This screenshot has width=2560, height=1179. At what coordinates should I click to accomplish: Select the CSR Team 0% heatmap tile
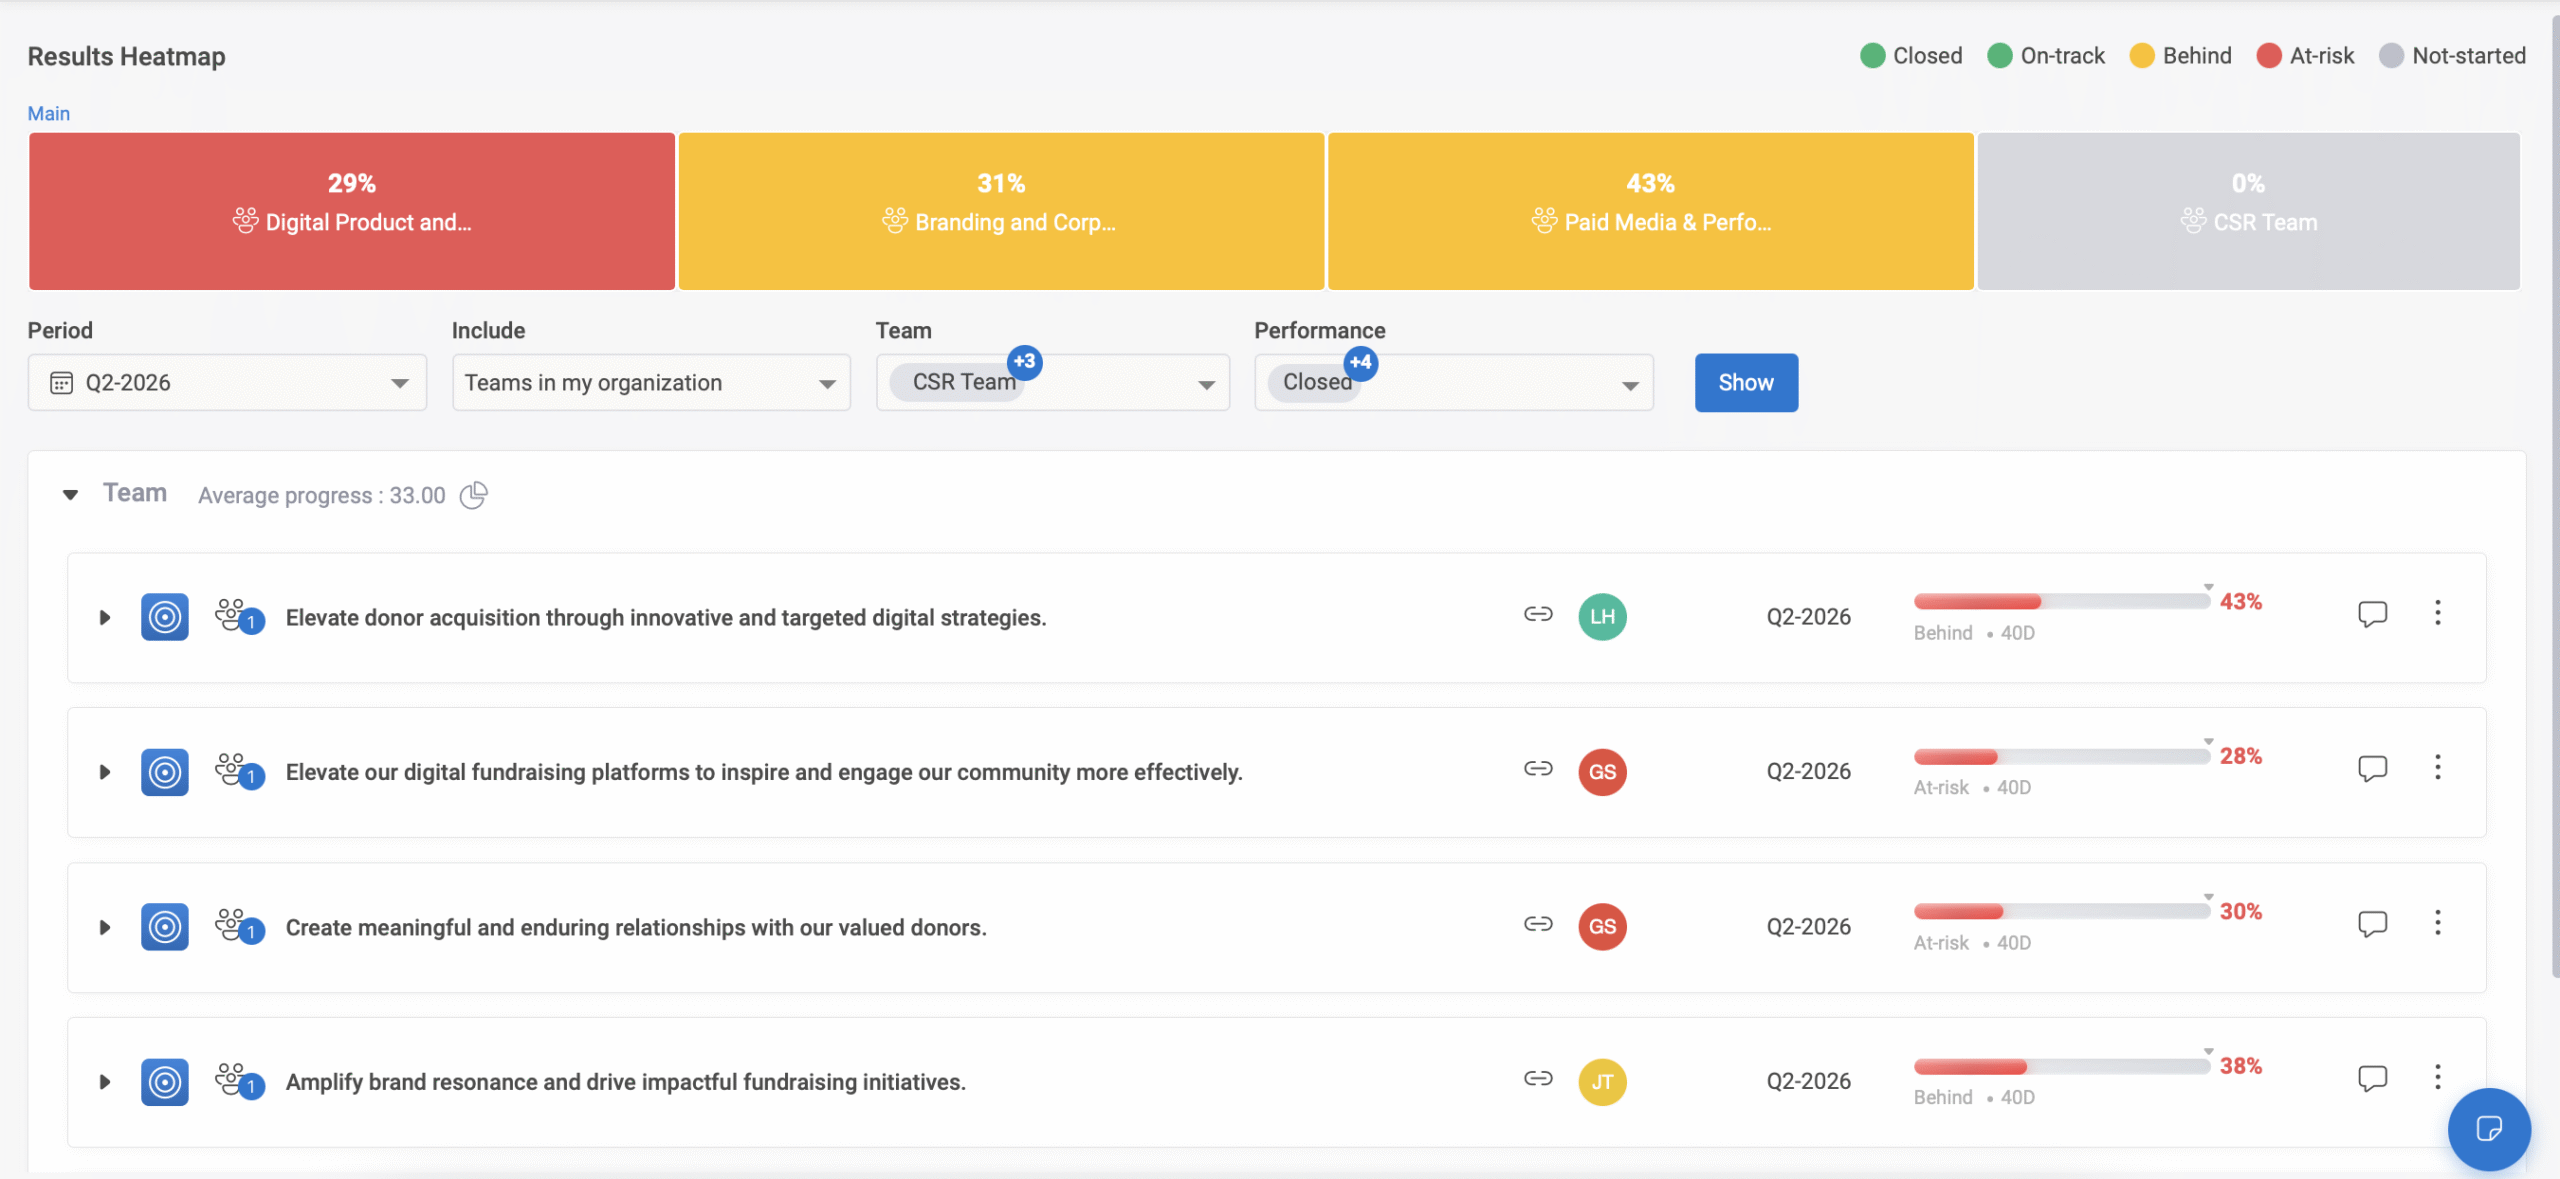[2248, 211]
